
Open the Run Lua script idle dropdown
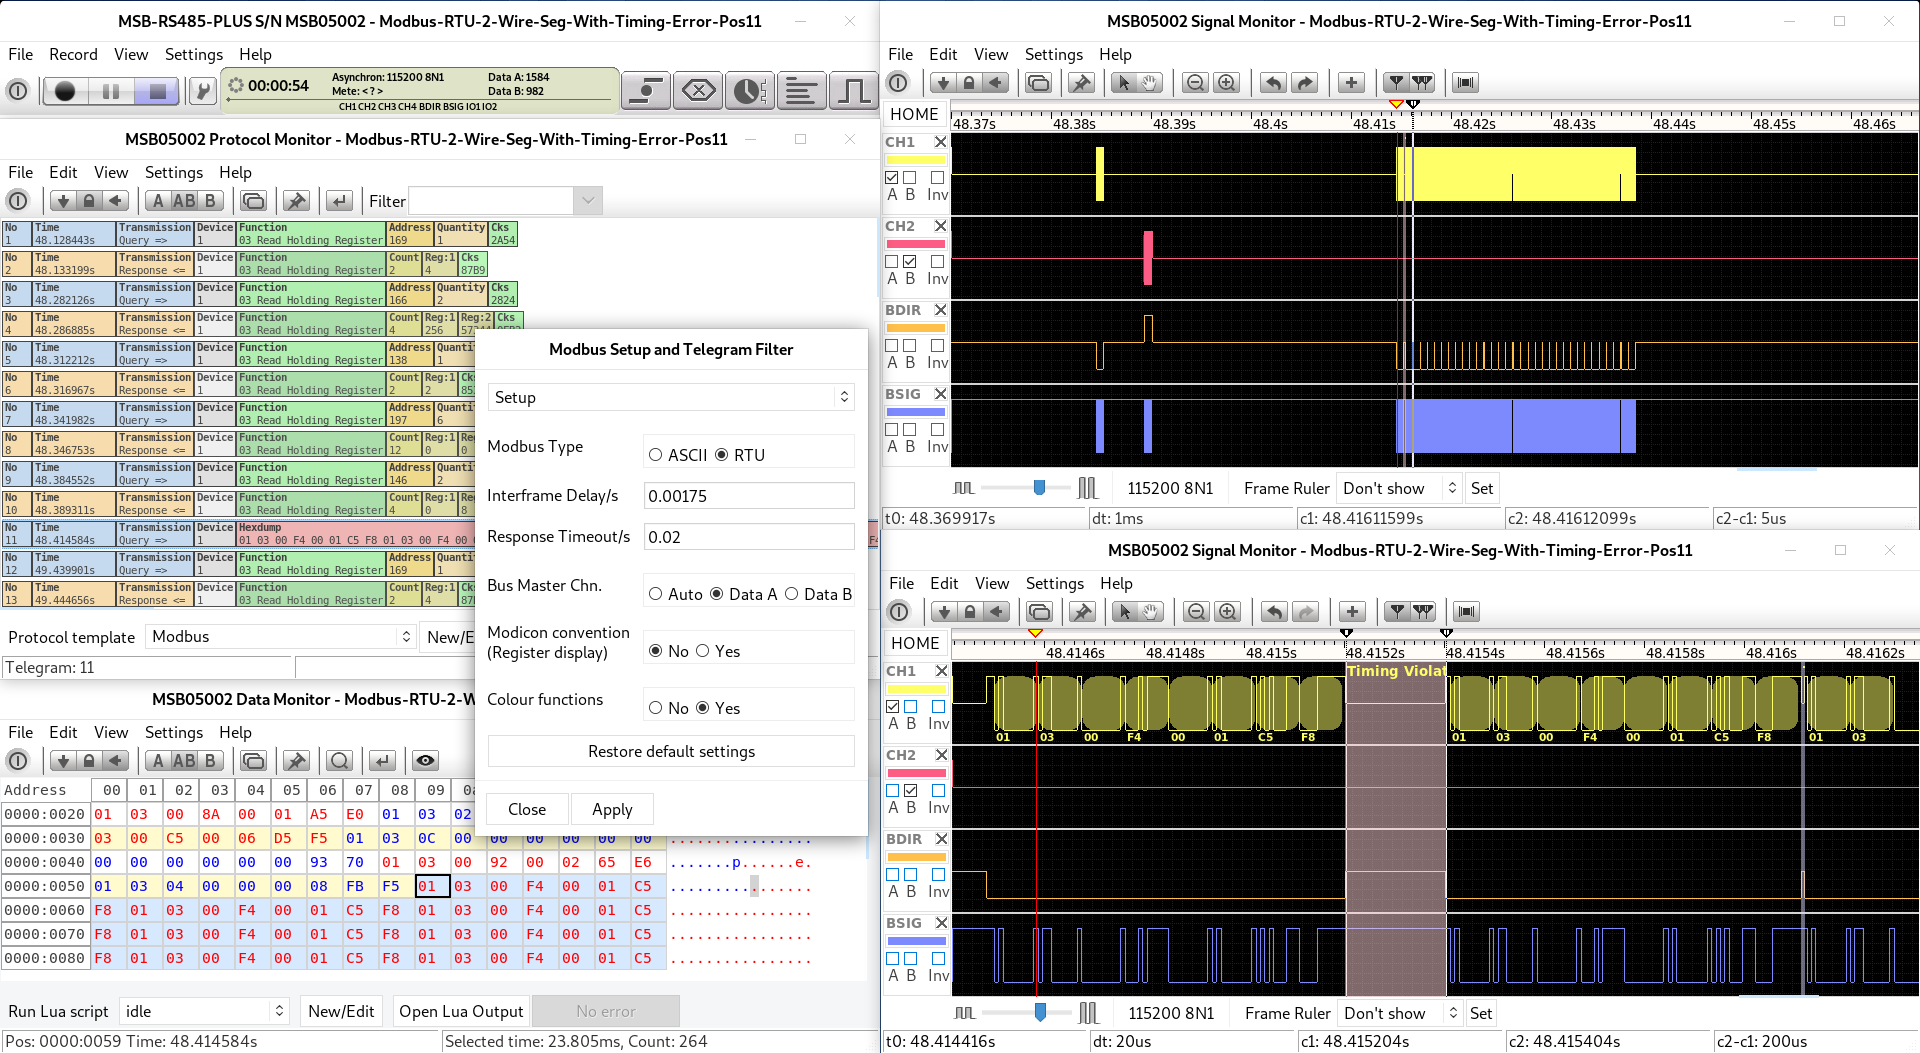(204, 1012)
